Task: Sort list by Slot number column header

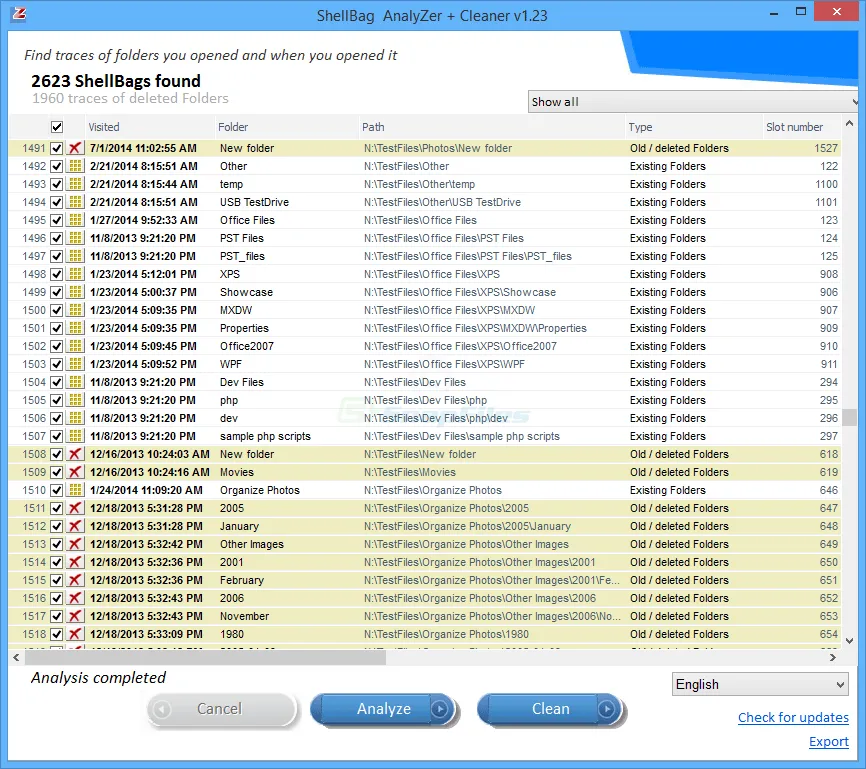Action: click(x=801, y=127)
